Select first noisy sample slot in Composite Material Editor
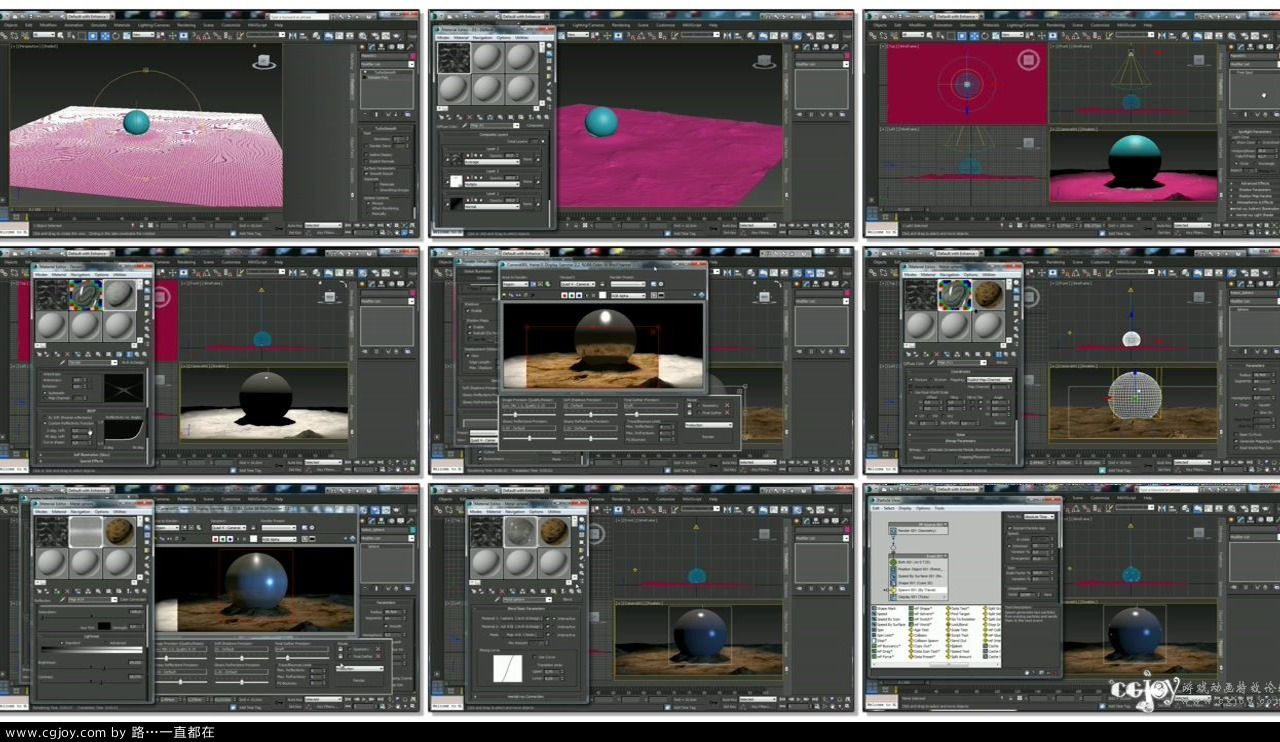Image resolution: width=1280 pixels, height=742 pixels. pyautogui.click(x=454, y=58)
